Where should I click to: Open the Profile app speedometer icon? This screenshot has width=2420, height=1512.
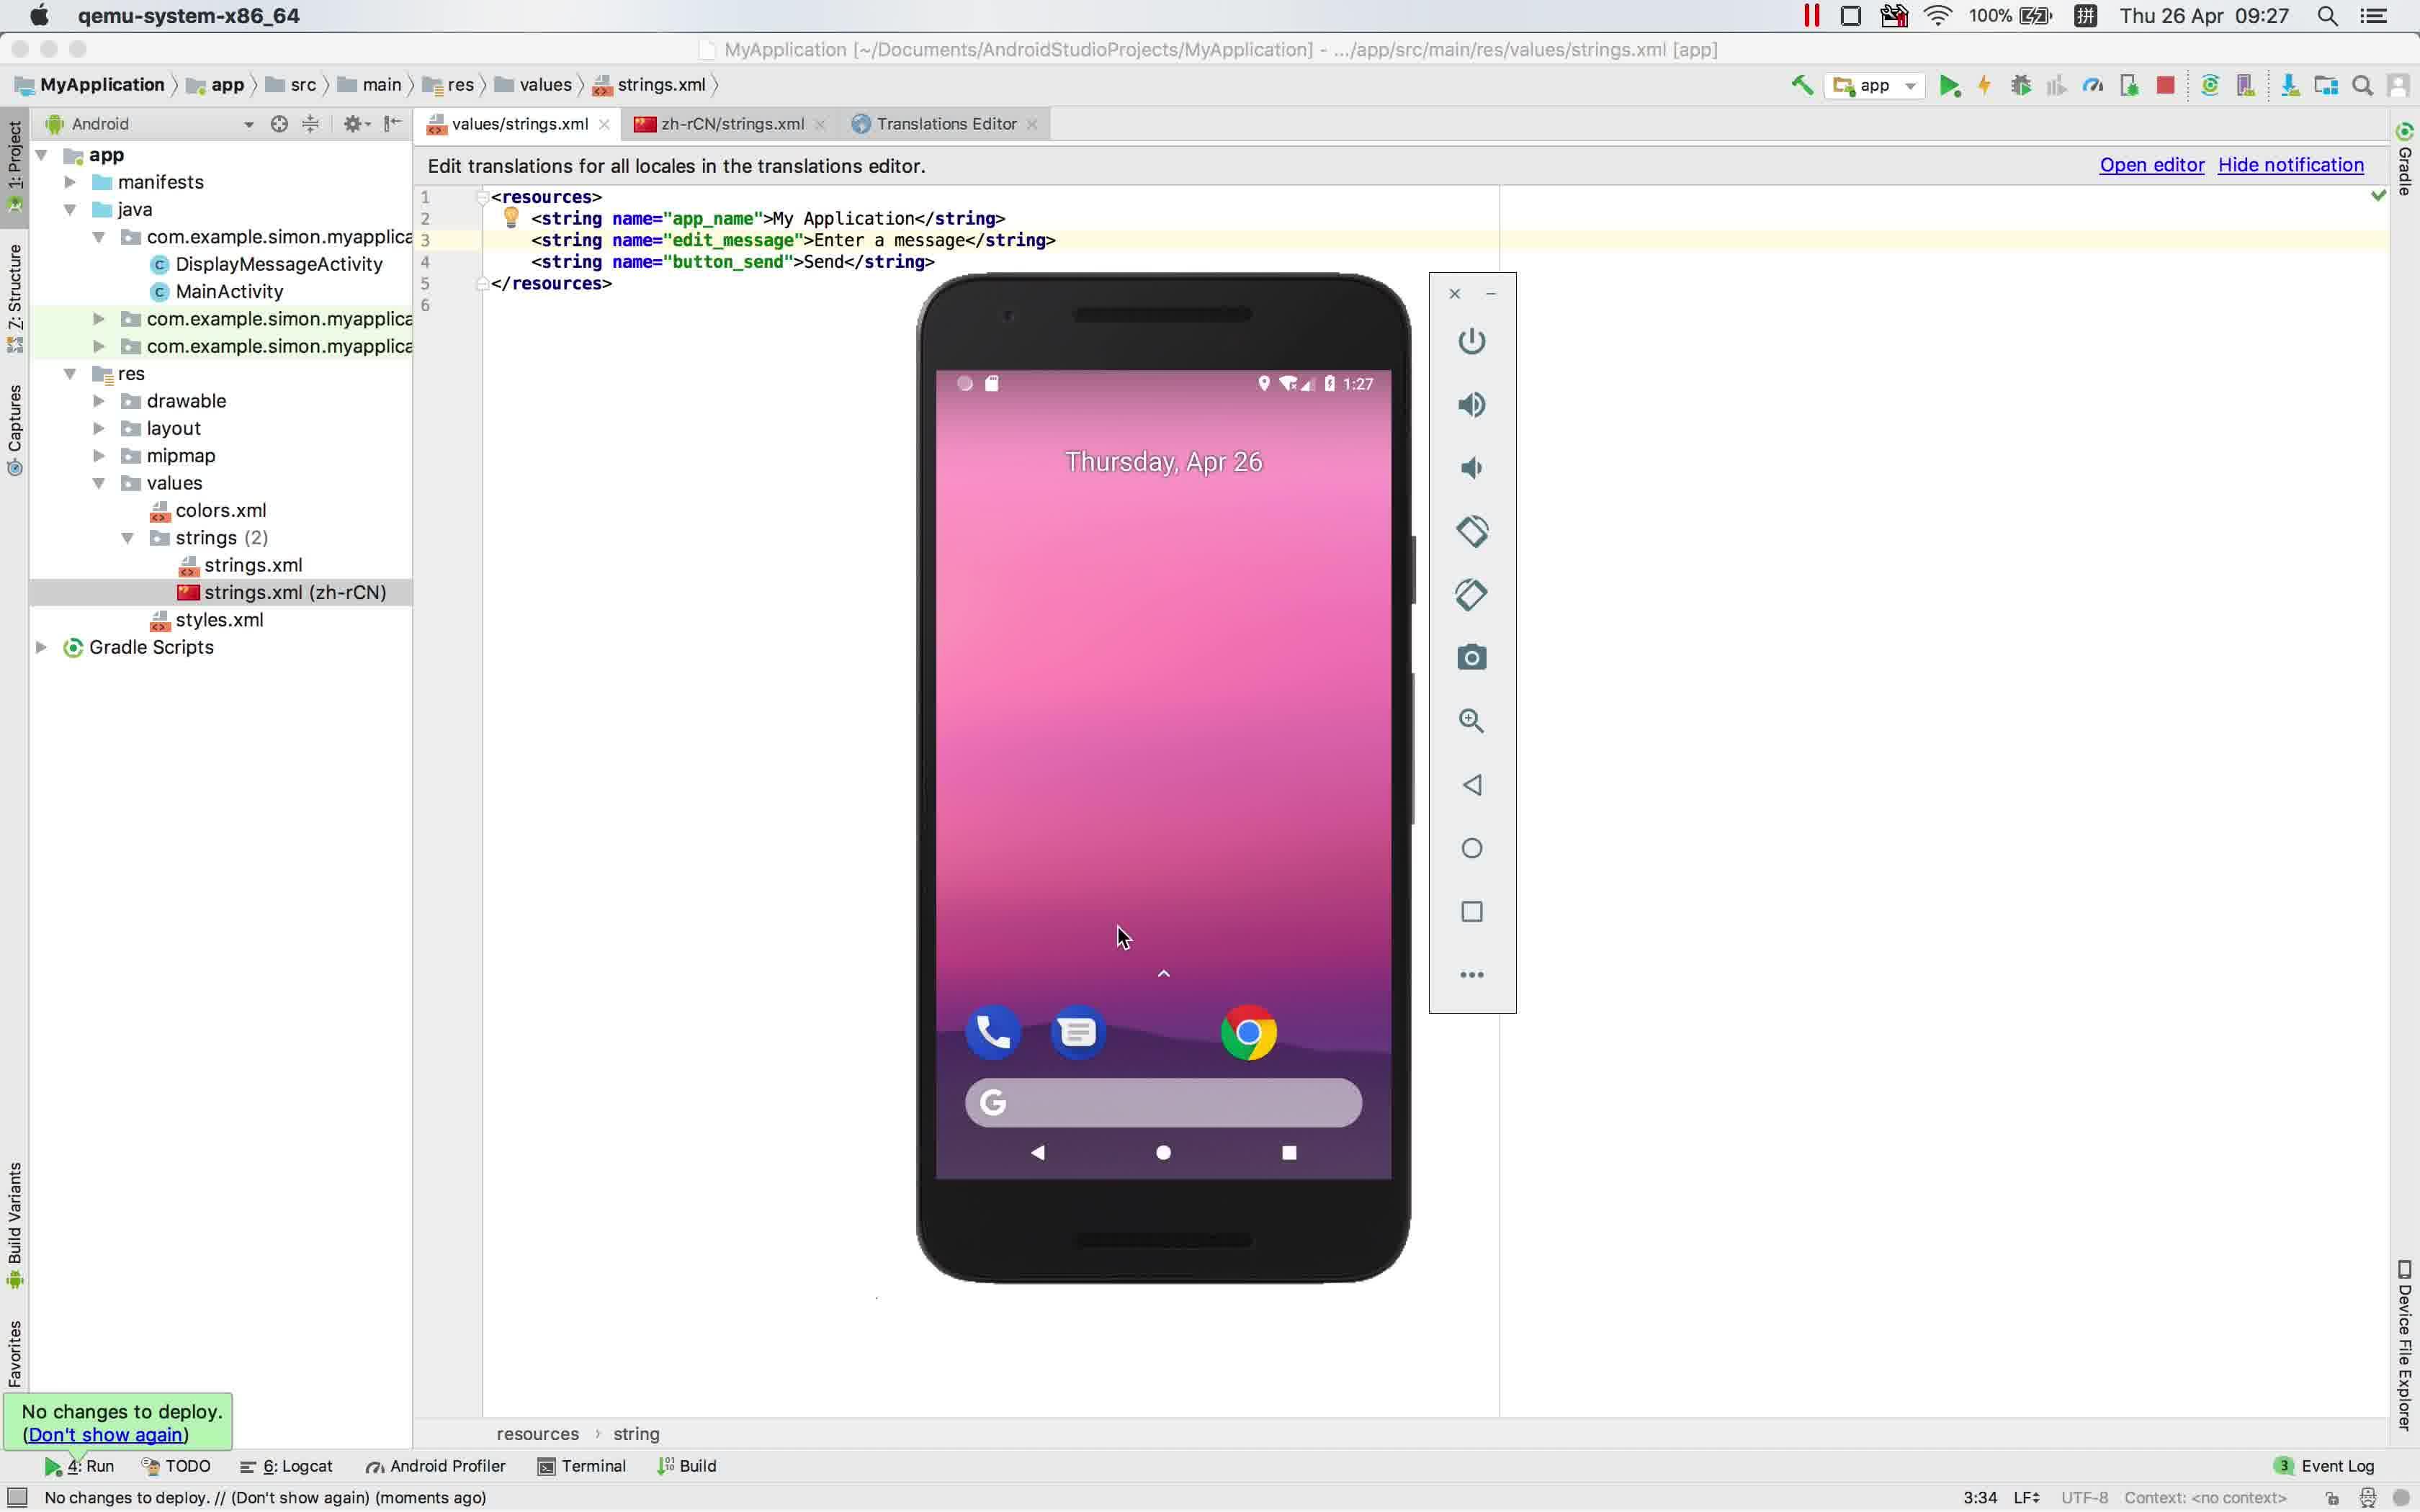(2092, 86)
